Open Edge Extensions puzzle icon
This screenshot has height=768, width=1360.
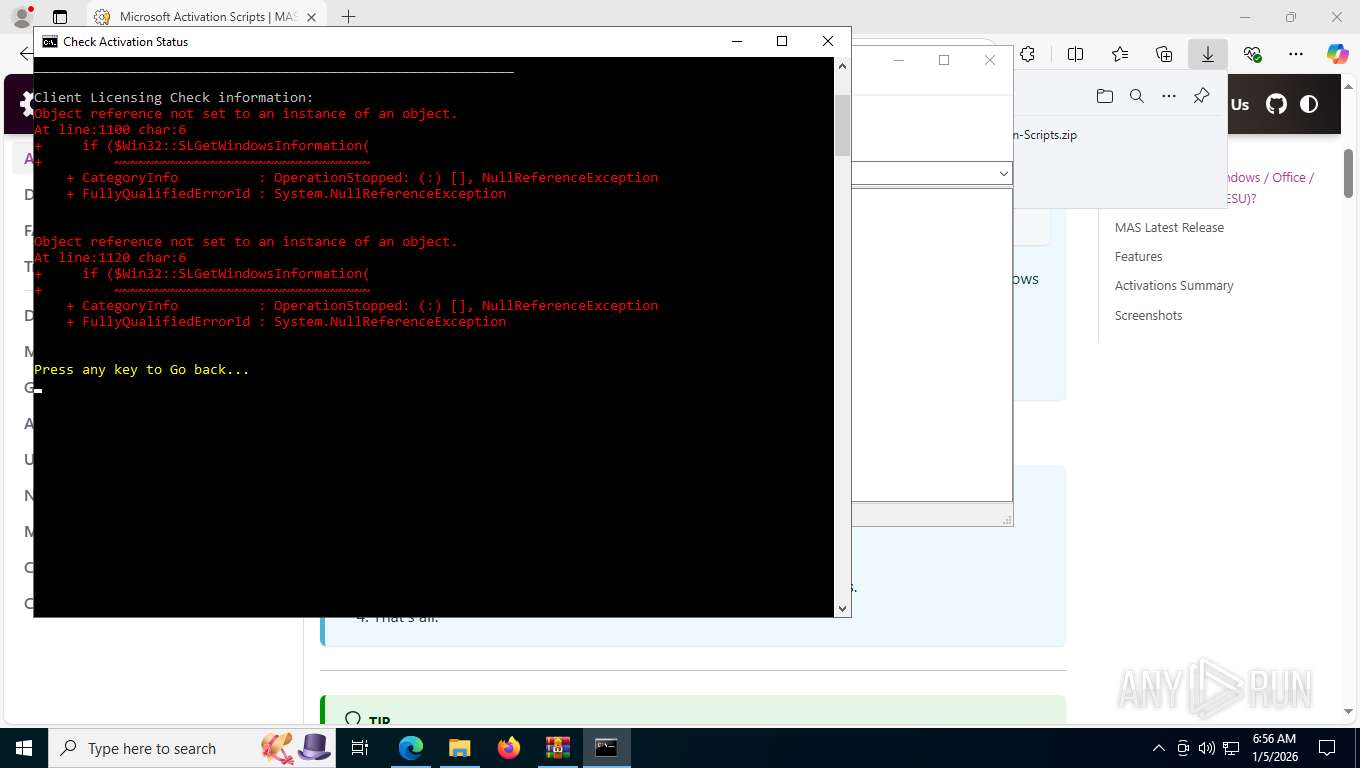click(x=1028, y=54)
